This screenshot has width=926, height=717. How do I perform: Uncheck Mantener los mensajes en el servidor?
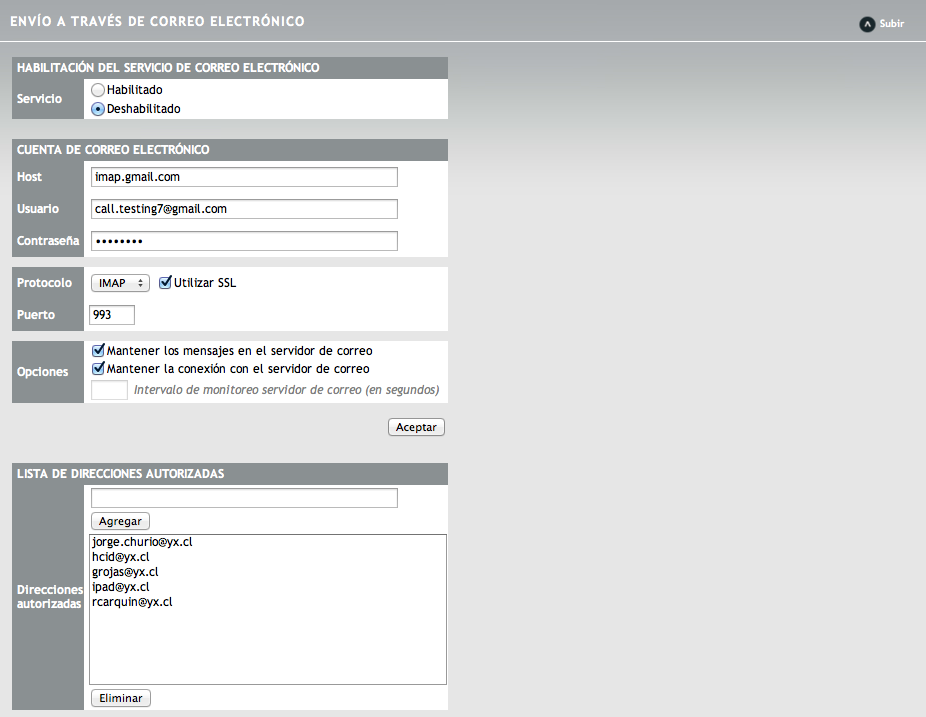click(x=99, y=350)
